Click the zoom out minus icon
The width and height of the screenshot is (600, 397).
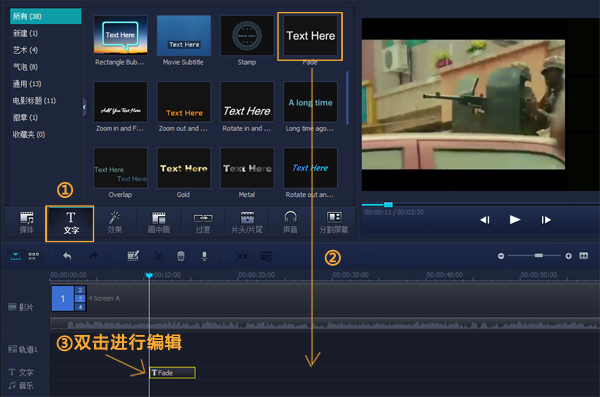pyautogui.click(x=501, y=256)
